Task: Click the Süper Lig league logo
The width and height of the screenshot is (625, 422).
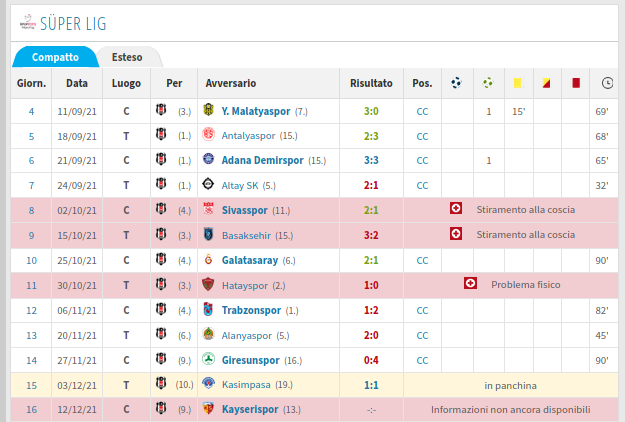Action: [28, 22]
